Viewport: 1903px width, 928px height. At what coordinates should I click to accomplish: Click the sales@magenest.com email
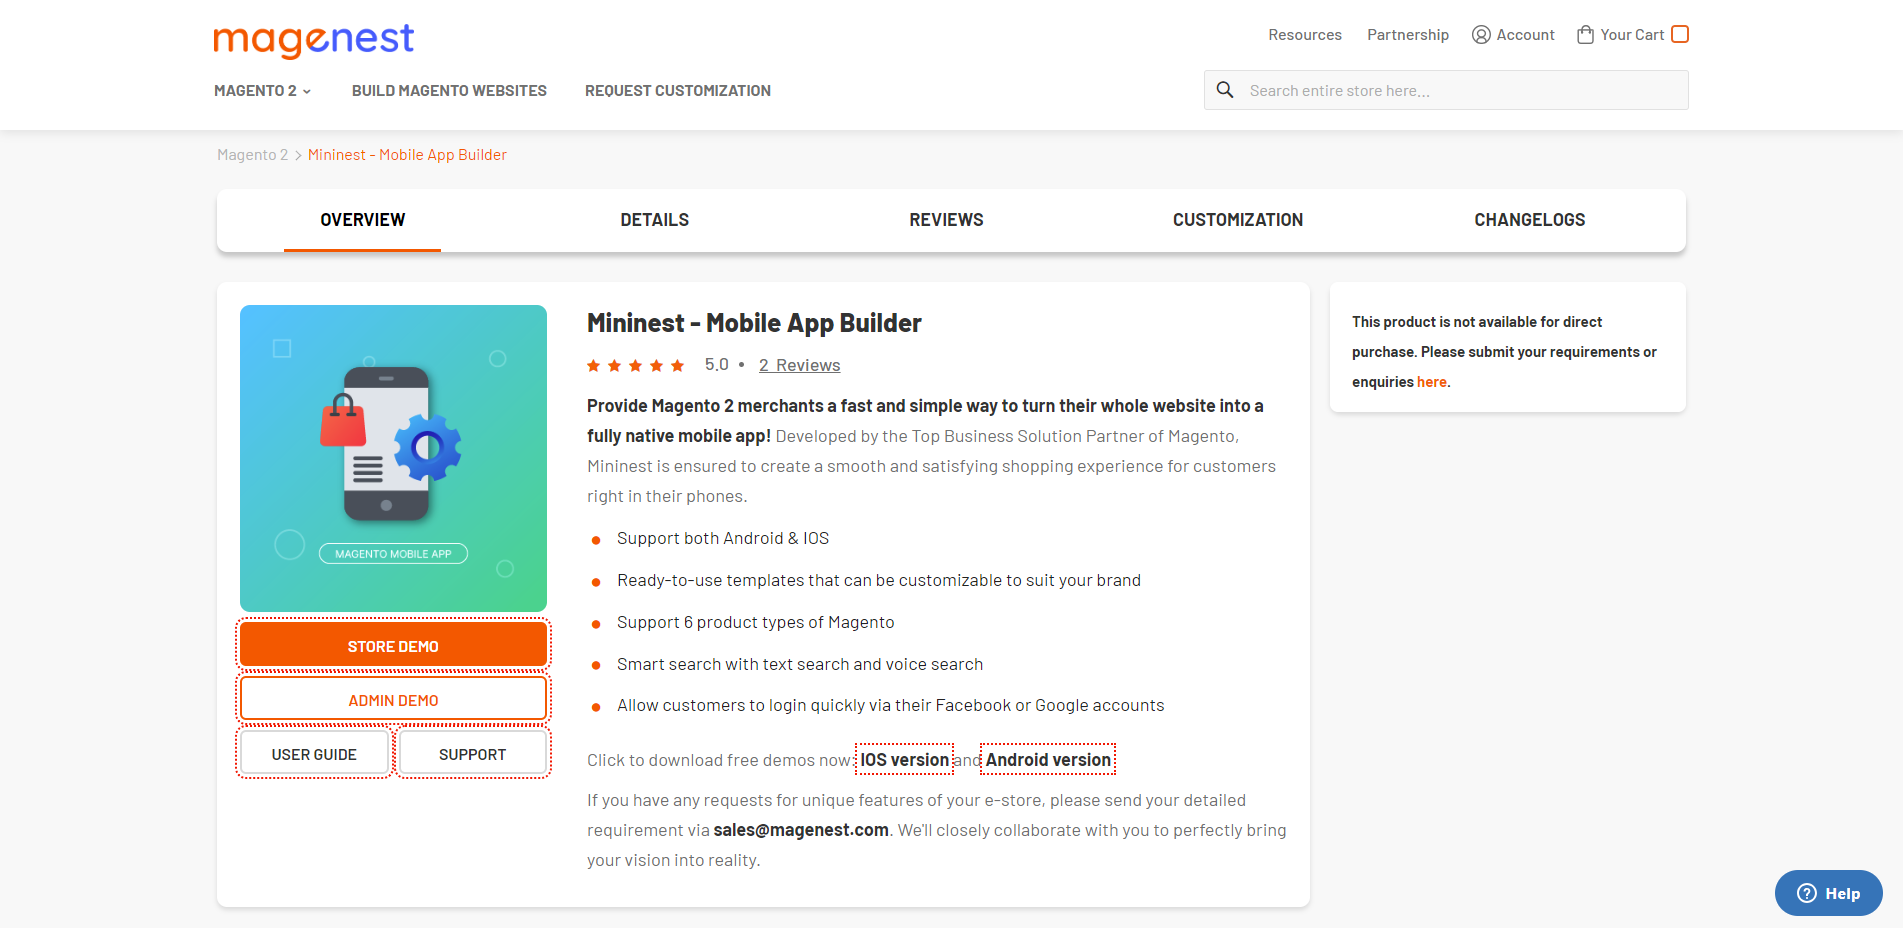pyautogui.click(x=801, y=830)
